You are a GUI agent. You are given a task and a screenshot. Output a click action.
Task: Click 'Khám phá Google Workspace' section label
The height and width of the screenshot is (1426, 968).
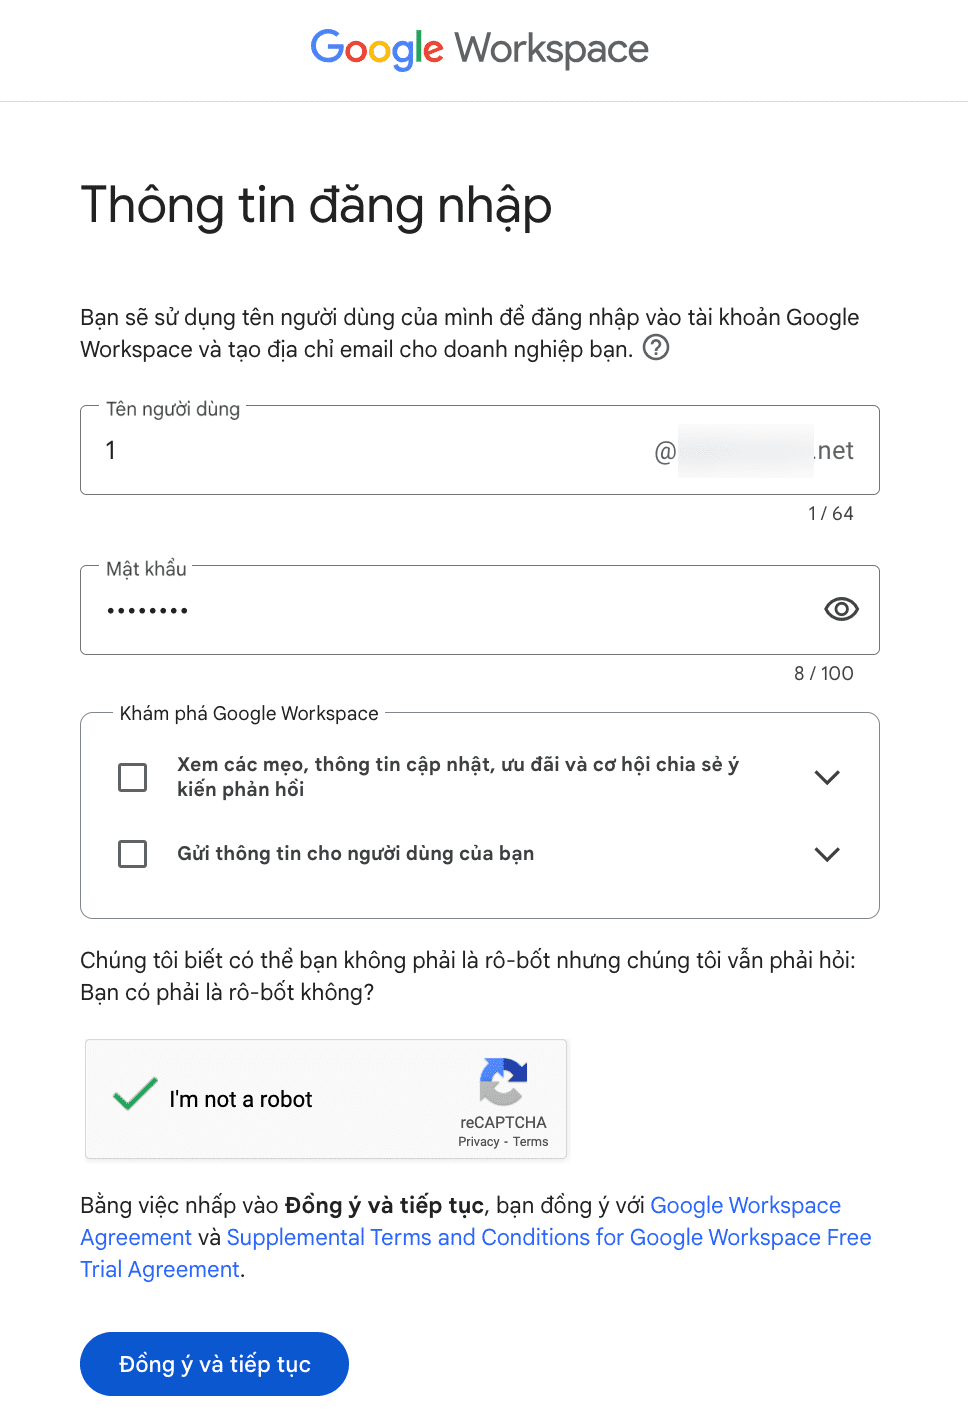tap(249, 714)
